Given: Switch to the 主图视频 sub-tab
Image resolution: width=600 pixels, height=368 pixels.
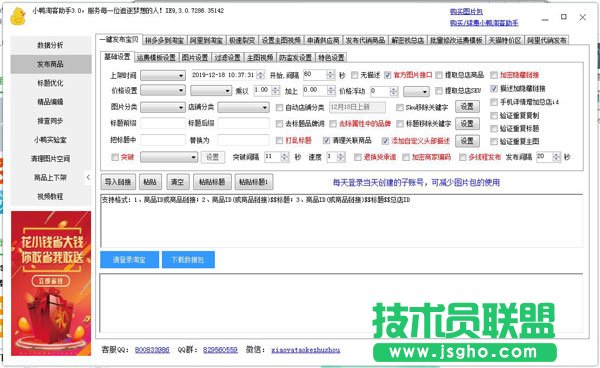Looking at the screenshot, I should (260, 58).
